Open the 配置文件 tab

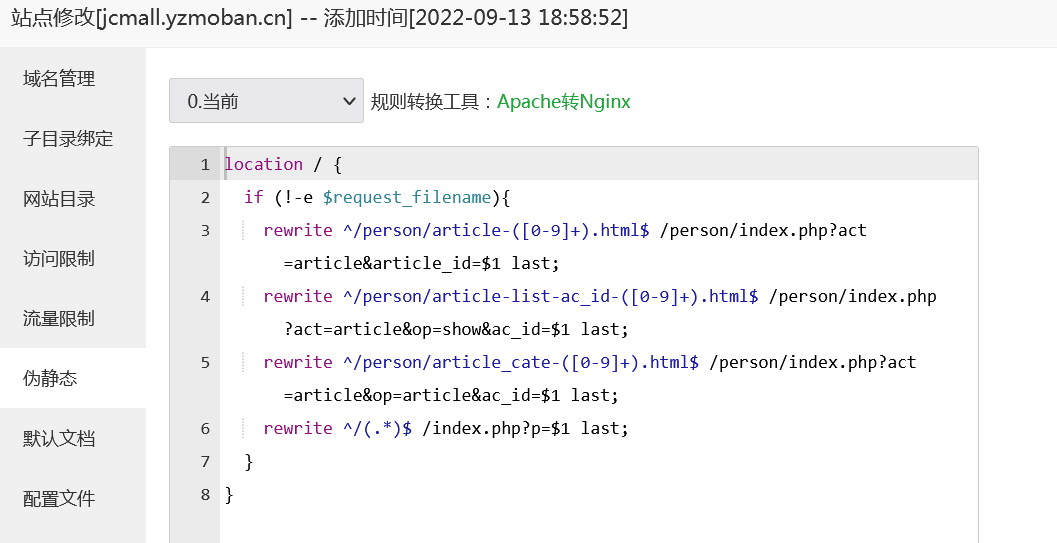[x=59, y=499]
